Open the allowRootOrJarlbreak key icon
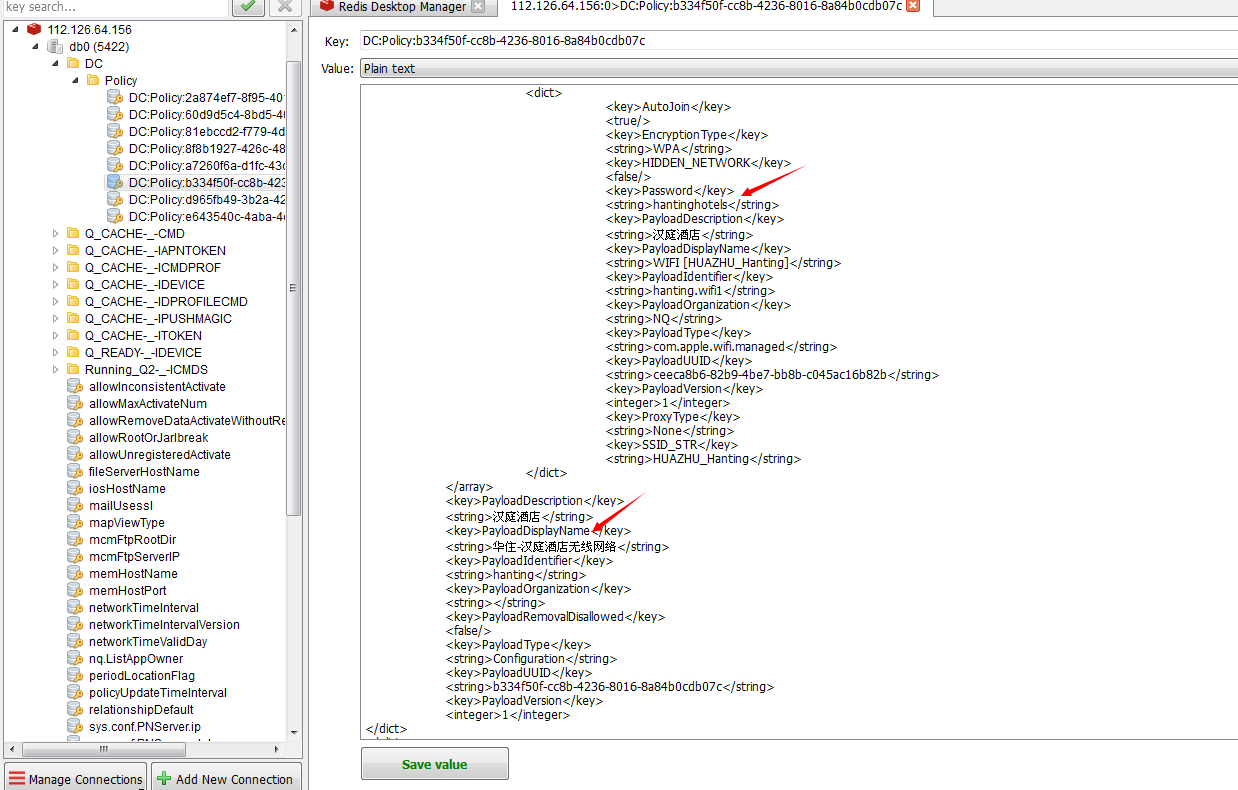 [x=74, y=437]
